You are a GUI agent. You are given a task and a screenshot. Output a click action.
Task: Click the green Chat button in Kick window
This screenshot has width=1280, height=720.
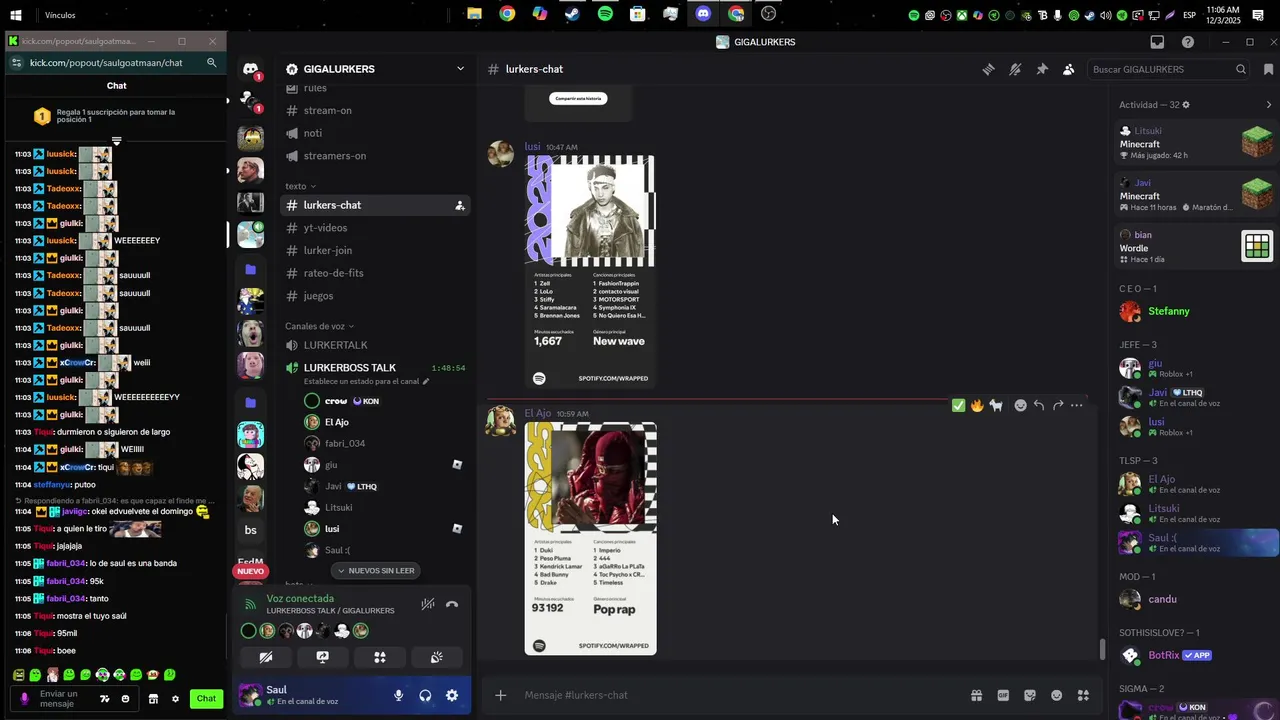(x=206, y=699)
